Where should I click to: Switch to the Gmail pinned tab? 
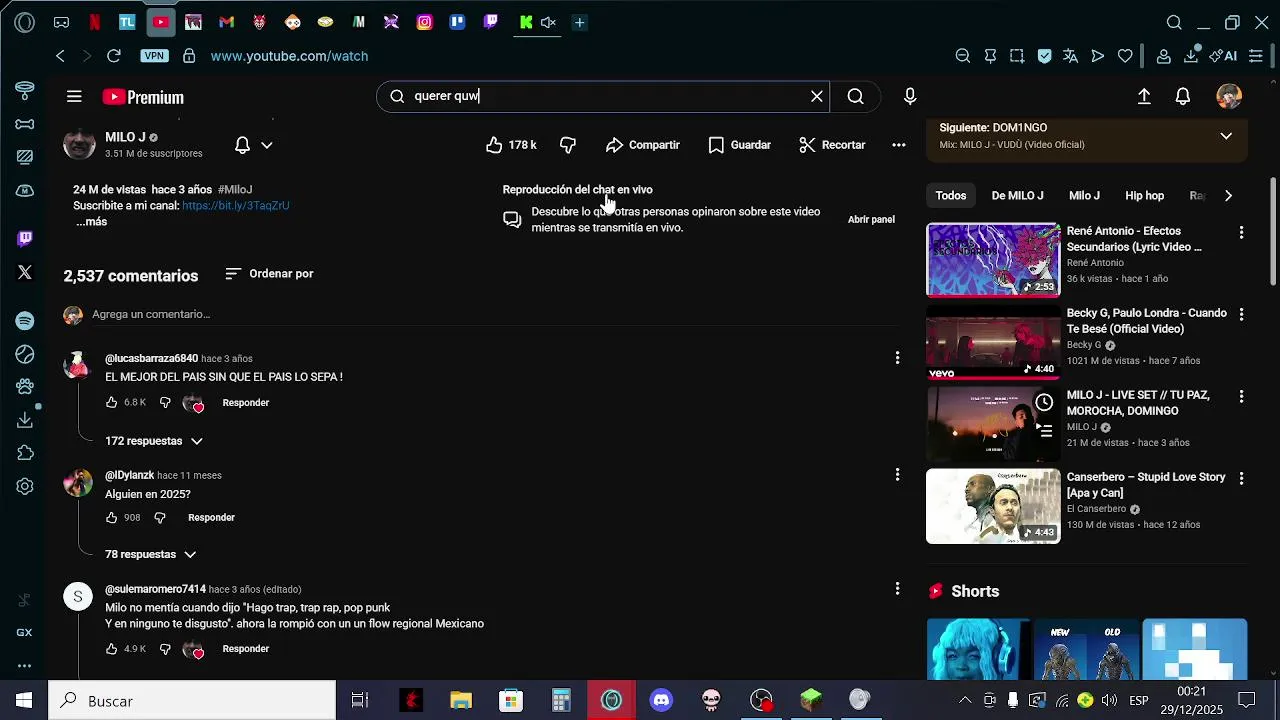pyautogui.click(x=226, y=22)
